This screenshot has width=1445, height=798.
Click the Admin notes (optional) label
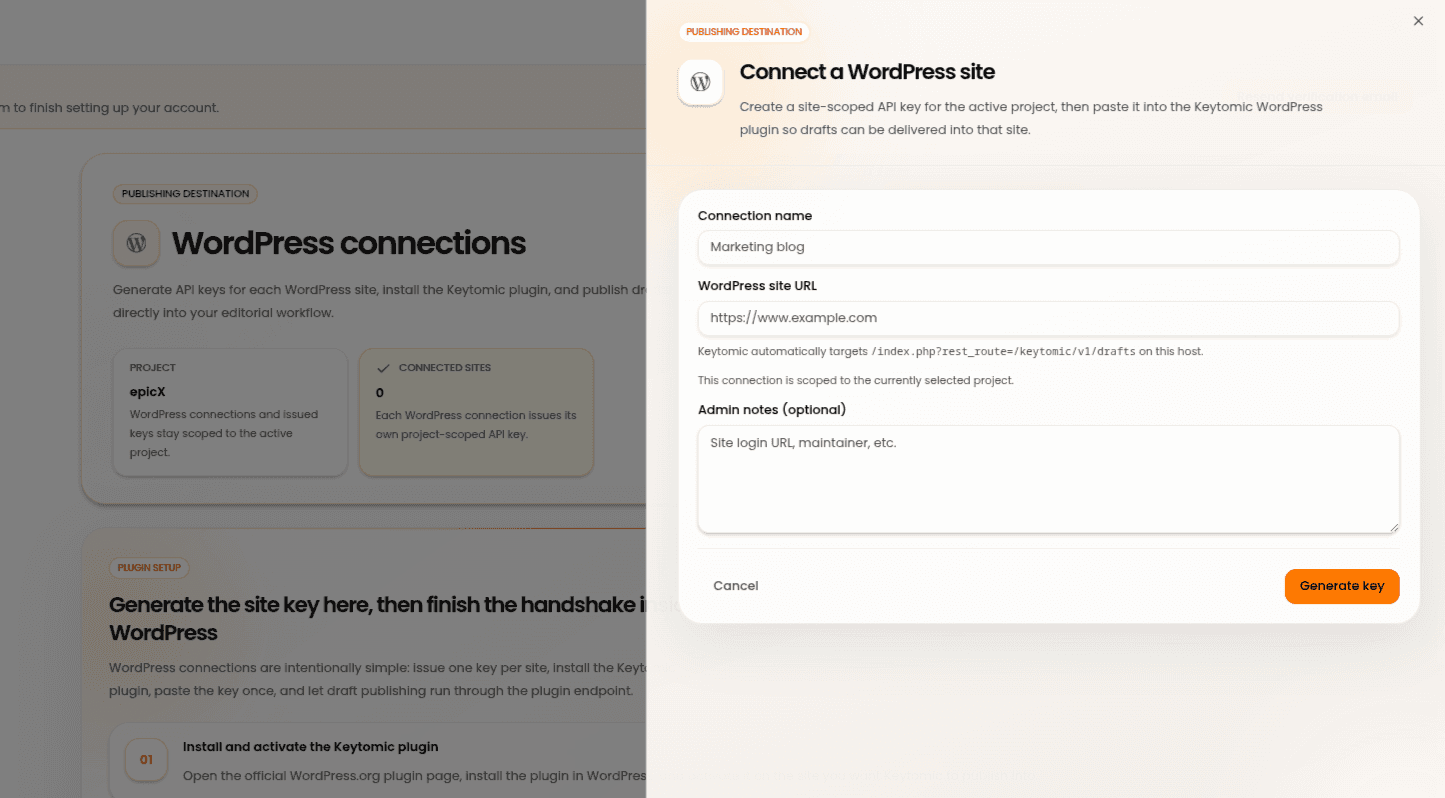(x=772, y=409)
